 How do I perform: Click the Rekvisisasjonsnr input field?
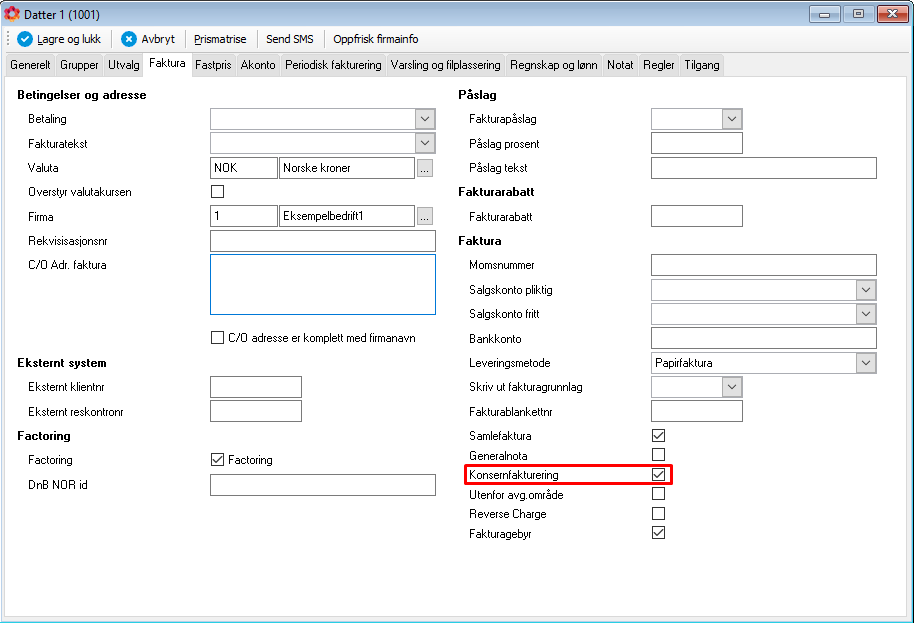[323, 241]
